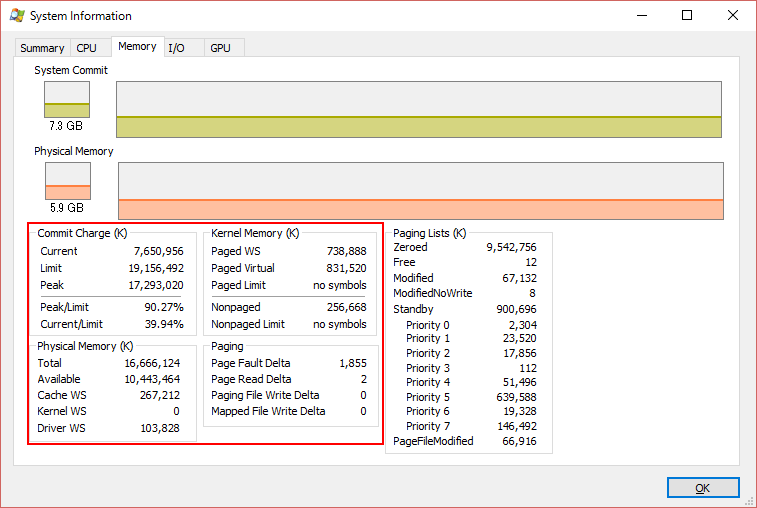Click PageFileModified value 66,916
The image size is (757, 508).
tap(519, 441)
